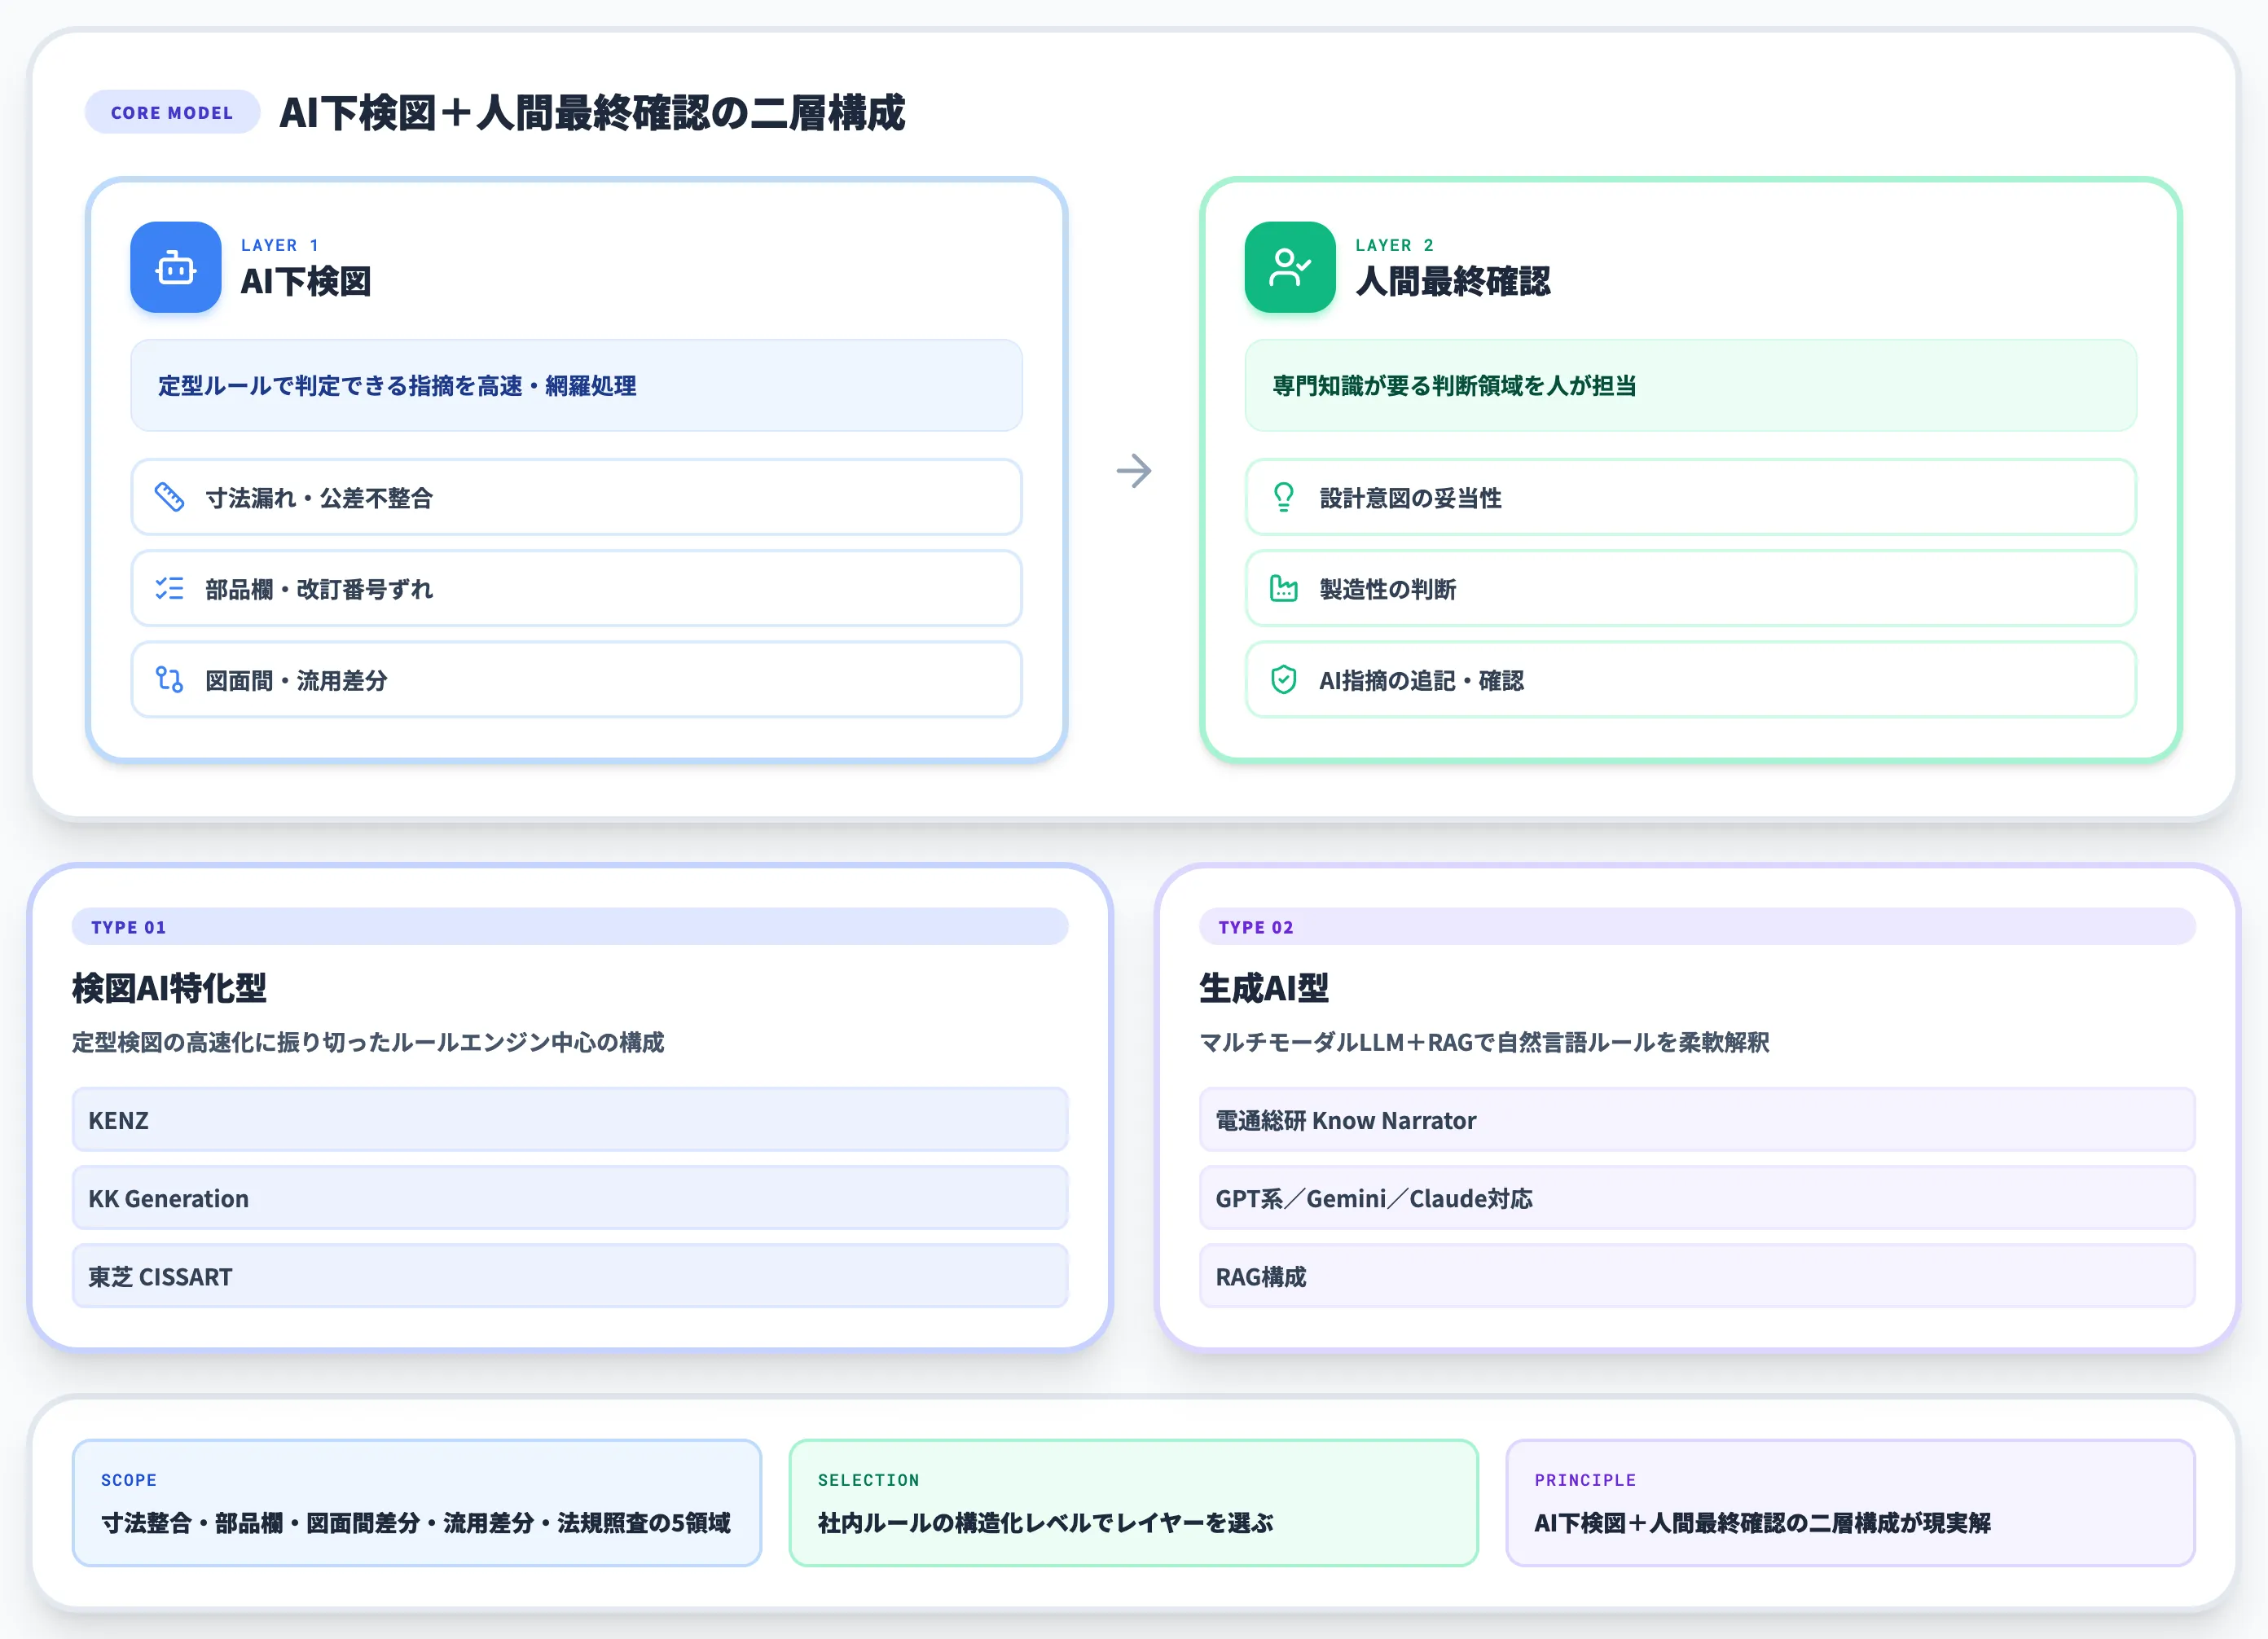
Task: Click the shield check icon beside AI指摘の追記・確認
Action: pos(1283,680)
